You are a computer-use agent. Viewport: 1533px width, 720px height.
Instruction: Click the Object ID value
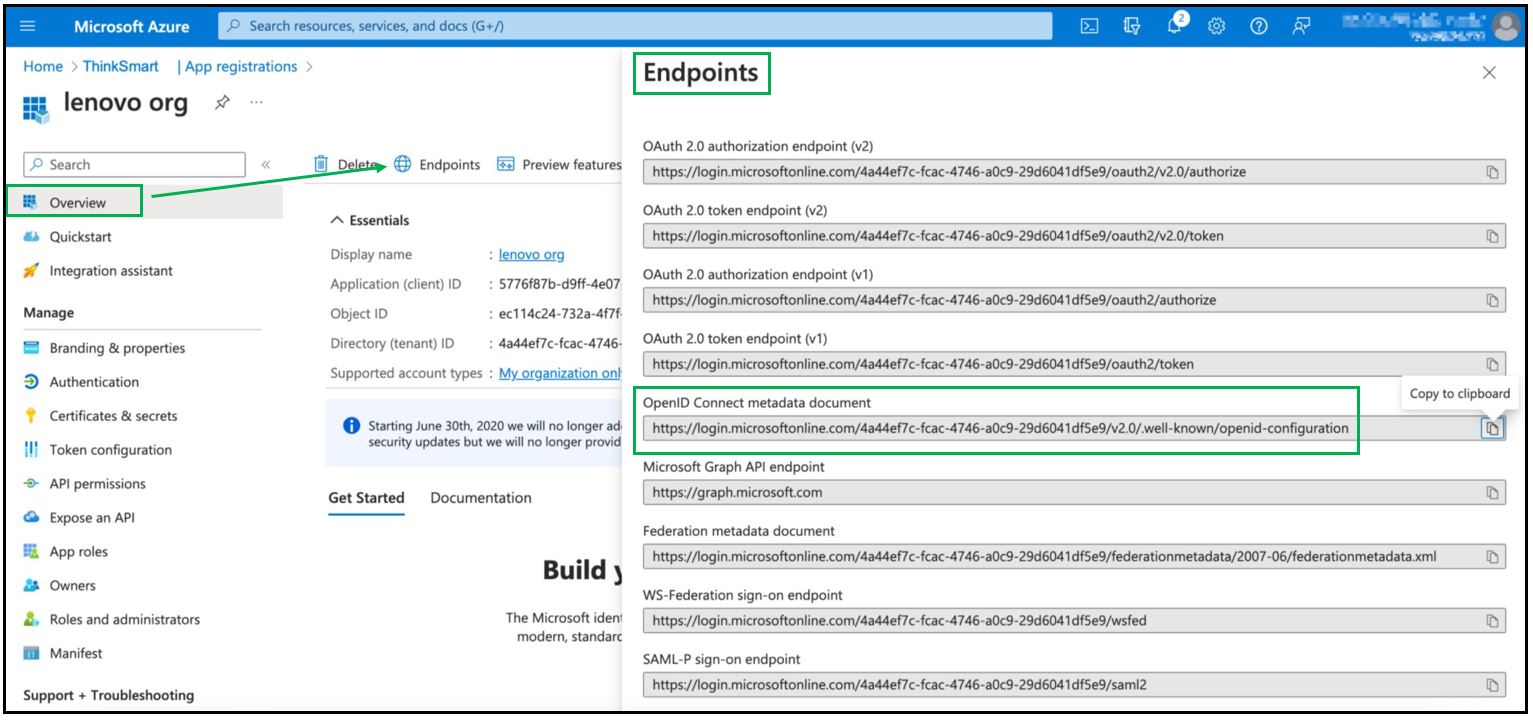pos(560,314)
